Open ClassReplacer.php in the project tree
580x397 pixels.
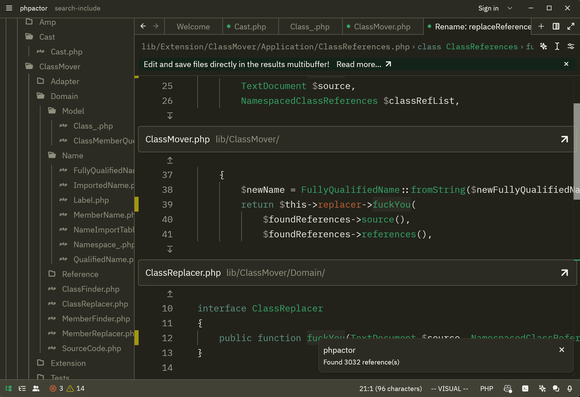point(95,304)
